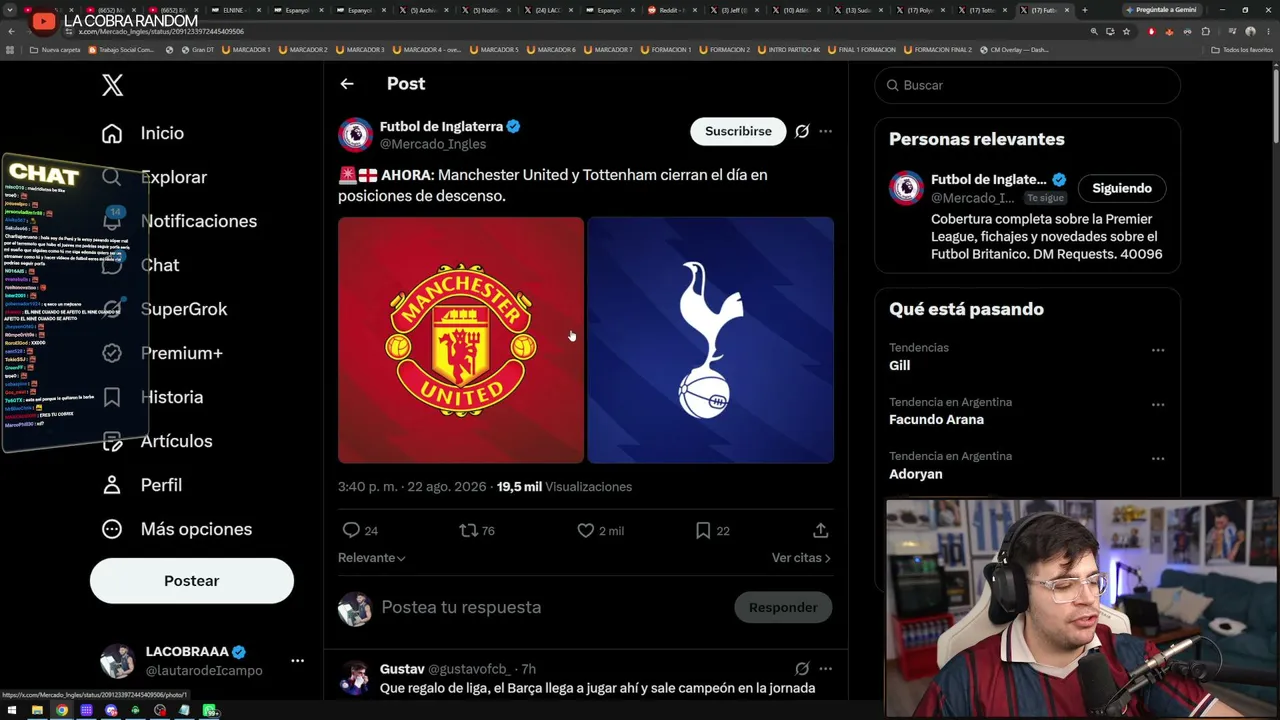Open options for Facundo Arana trend
Viewport: 1280px width, 720px height.
coord(1158,404)
